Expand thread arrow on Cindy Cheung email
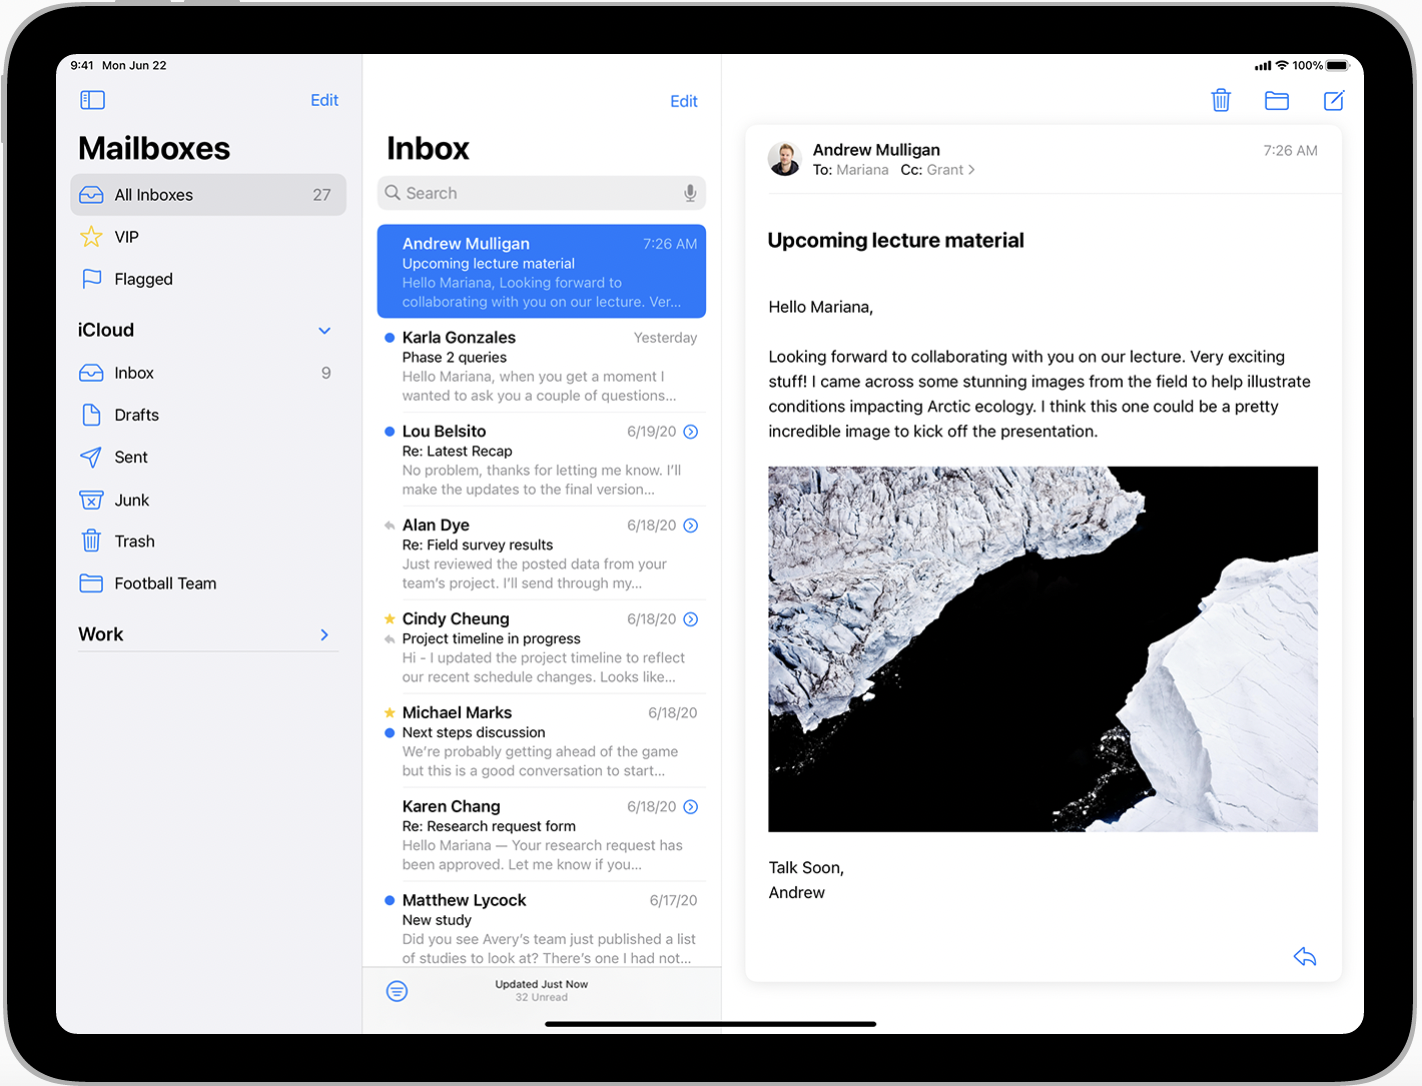 [691, 620]
